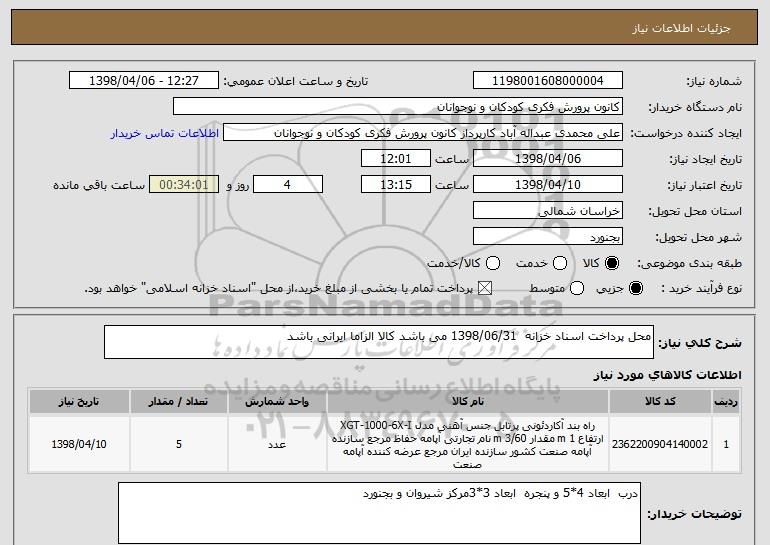770x545 pixels.
Task: Click the شماره نیاز label
Action: coord(714,81)
